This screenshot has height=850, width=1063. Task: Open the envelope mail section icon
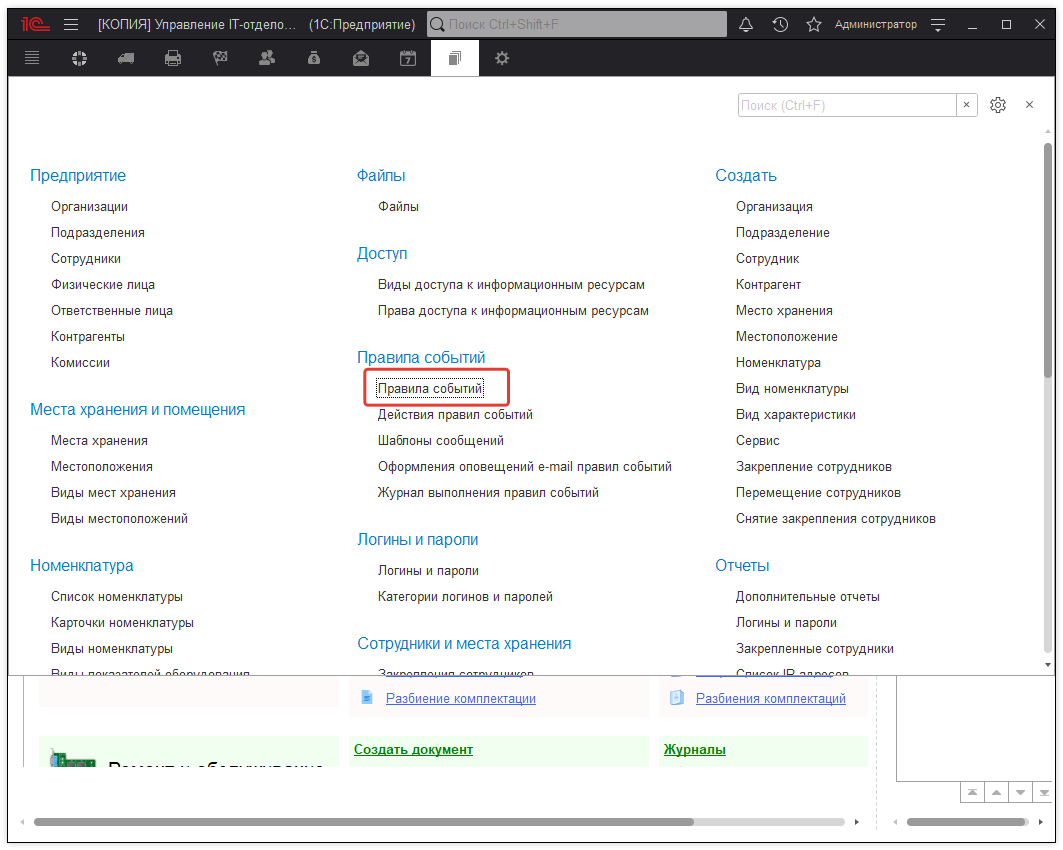click(361, 59)
